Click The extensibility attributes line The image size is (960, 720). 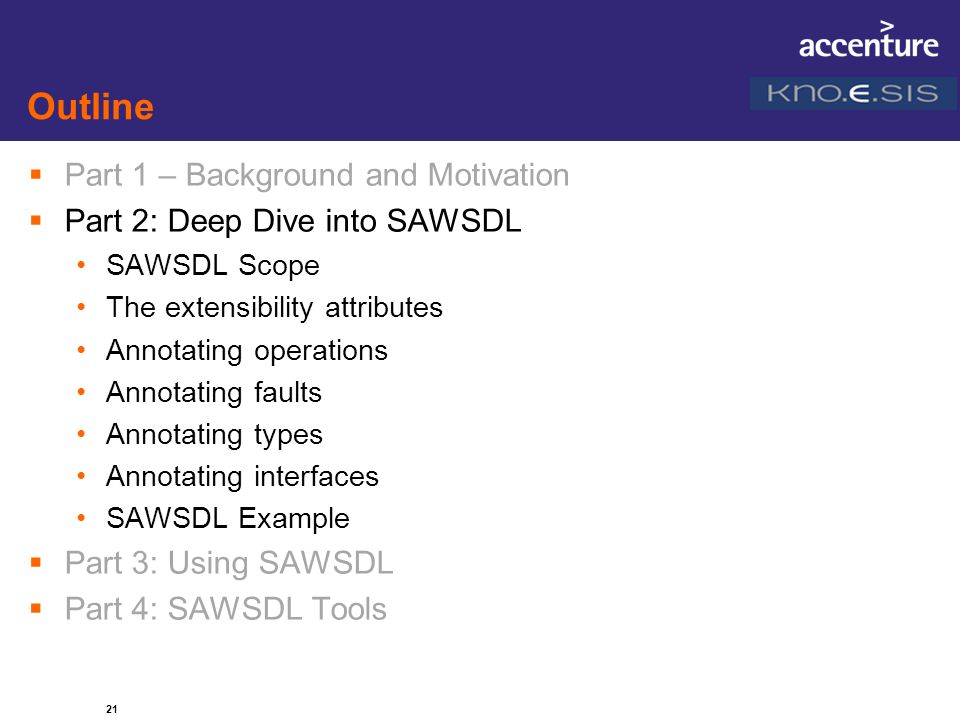coord(274,307)
